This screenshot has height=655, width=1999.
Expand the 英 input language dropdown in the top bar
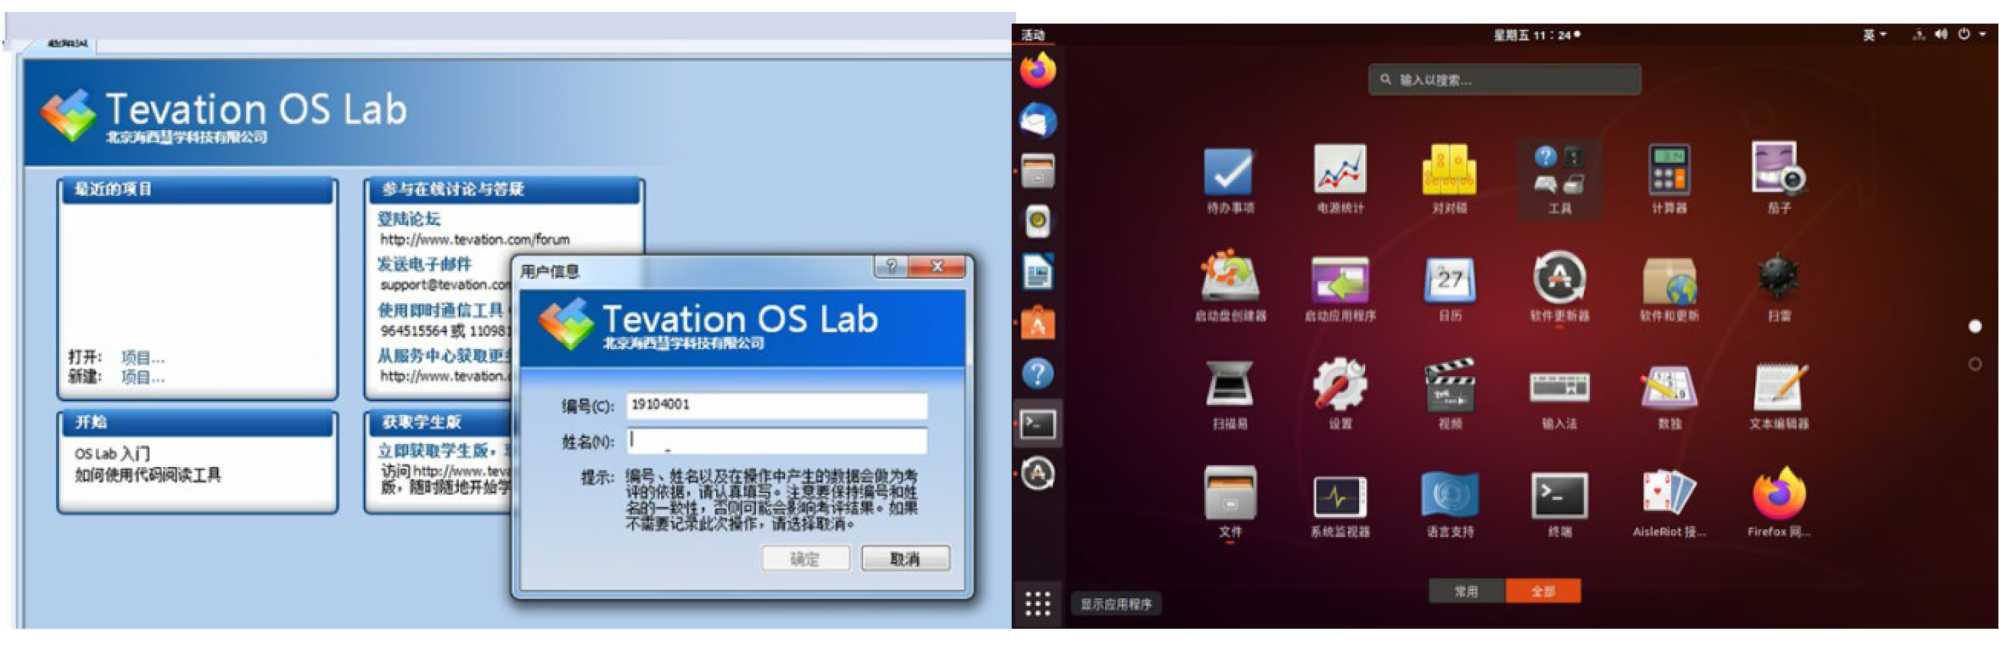pyautogui.click(x=1874, y=34)
